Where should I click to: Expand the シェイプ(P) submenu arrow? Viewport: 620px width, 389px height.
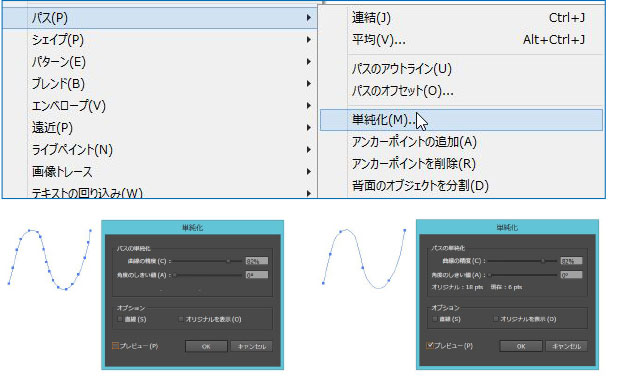tap(308, 40)
